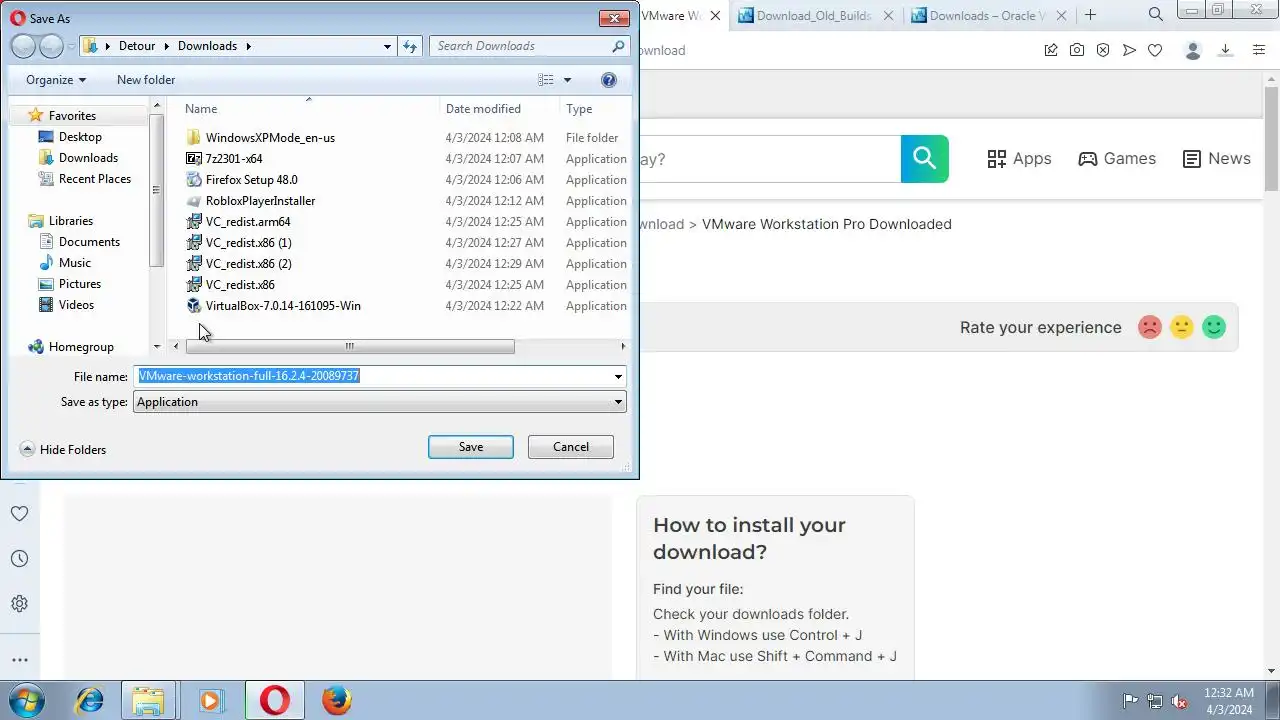Open Opera sidebar heart icon

click(19, 514)
